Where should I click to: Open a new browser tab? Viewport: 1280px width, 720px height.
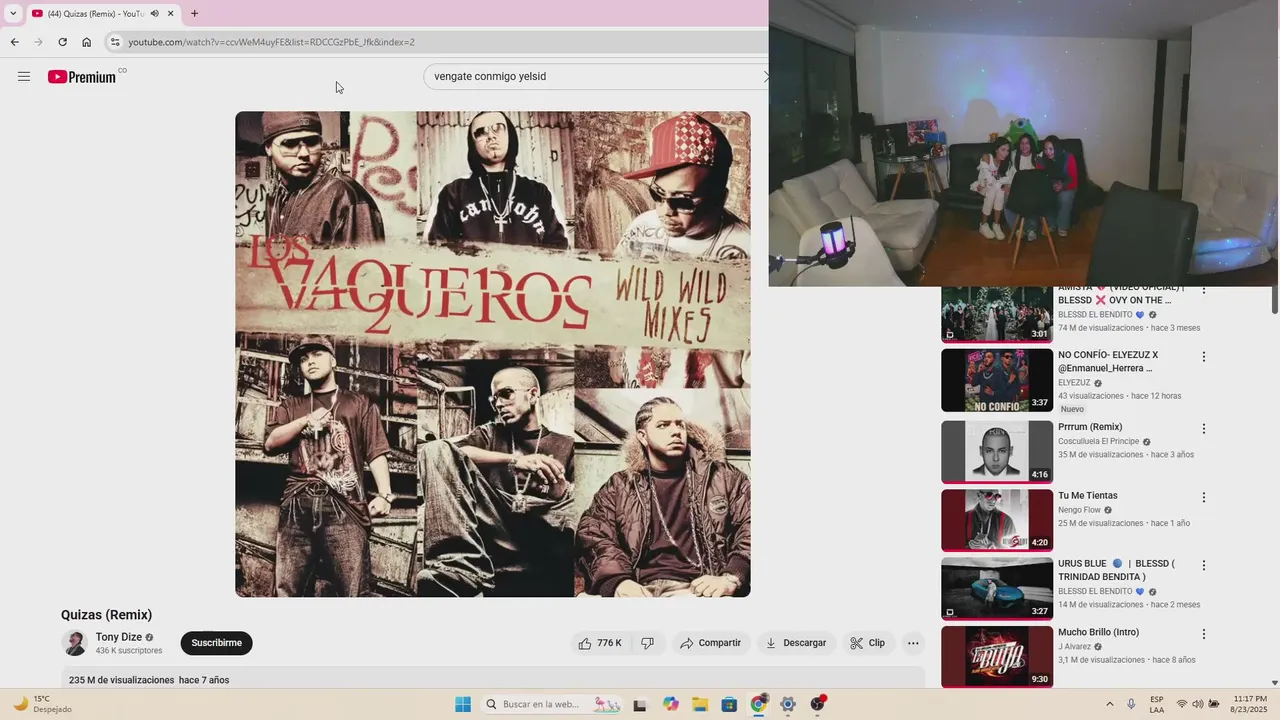[194, 13]
